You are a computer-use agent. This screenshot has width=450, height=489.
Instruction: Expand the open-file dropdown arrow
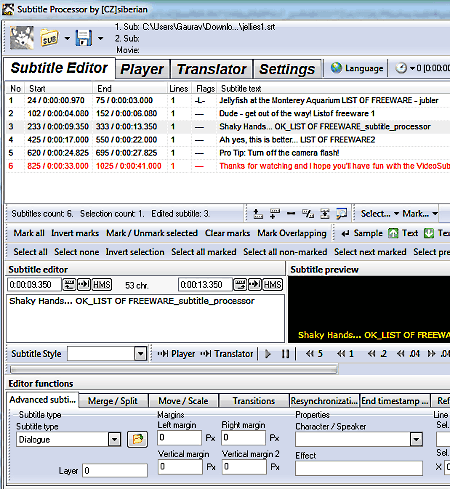67,38
